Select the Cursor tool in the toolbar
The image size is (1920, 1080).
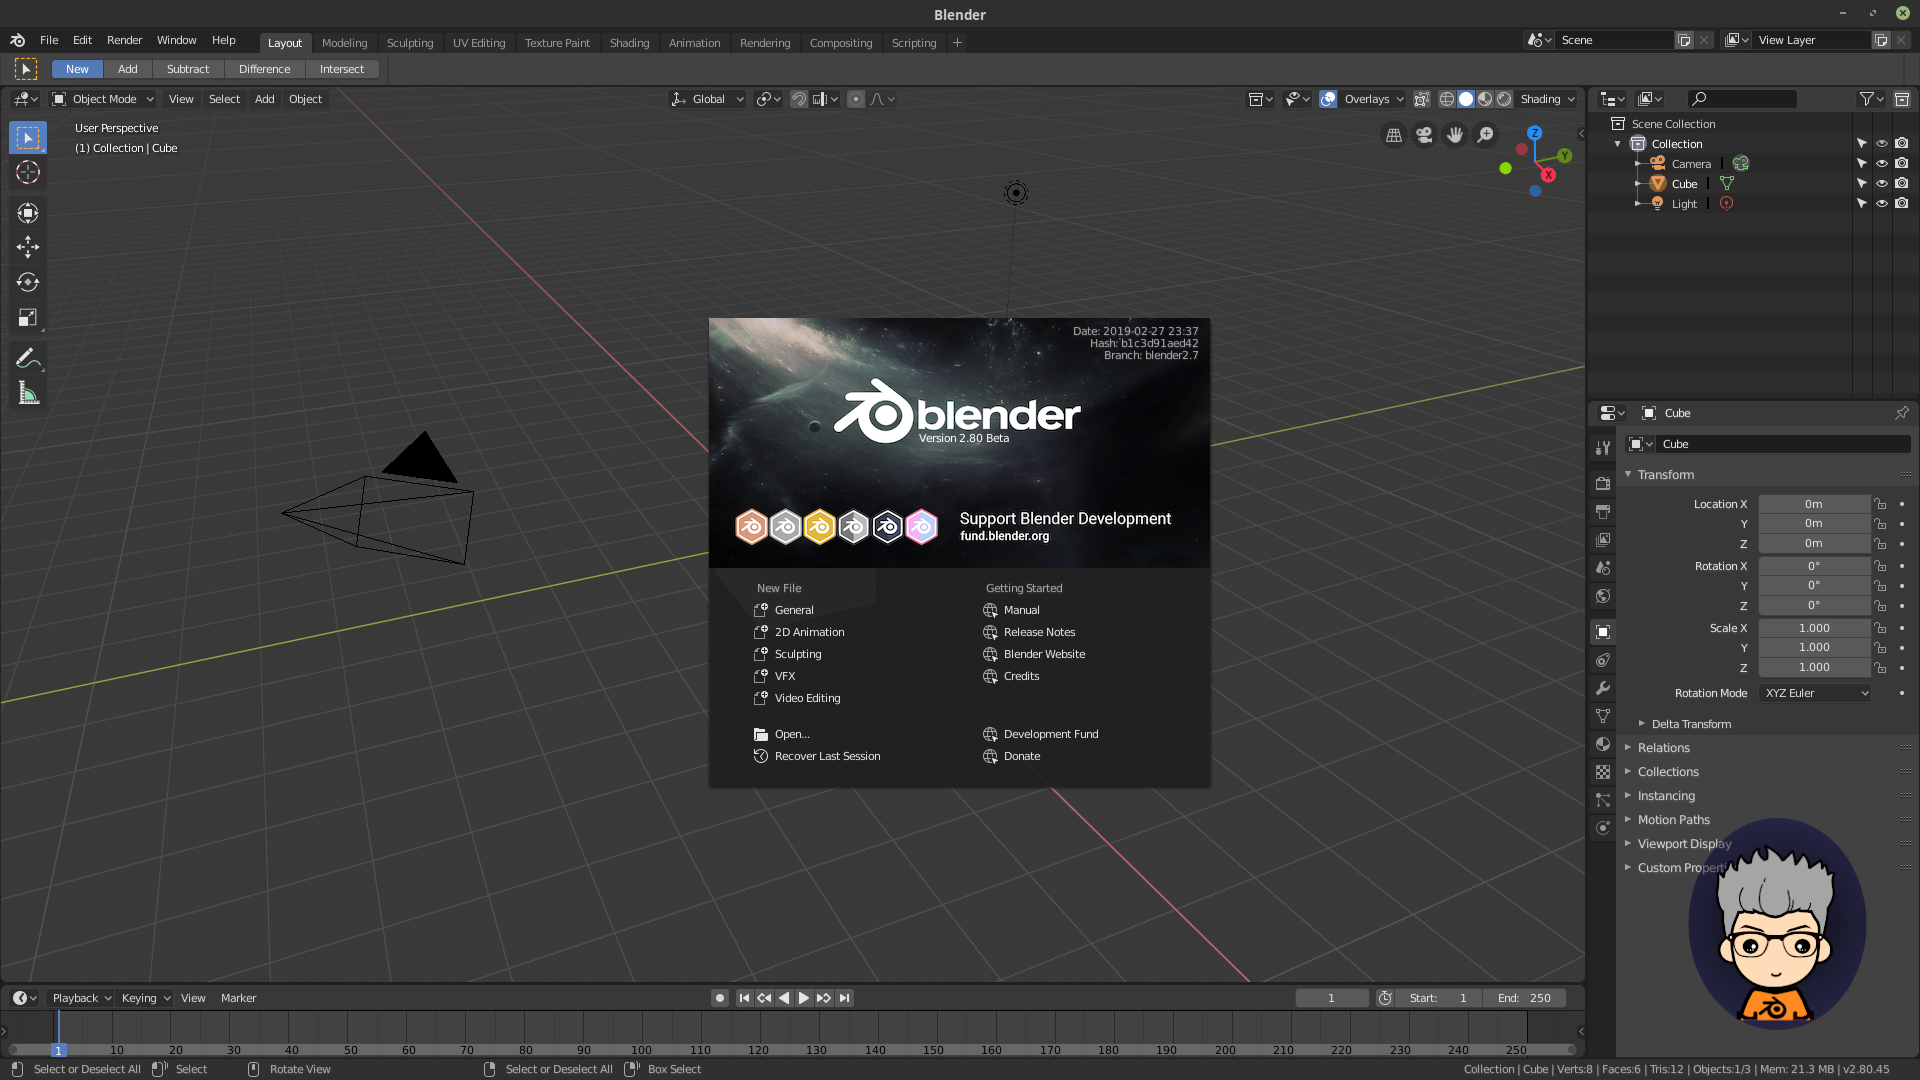coord(28,172)
